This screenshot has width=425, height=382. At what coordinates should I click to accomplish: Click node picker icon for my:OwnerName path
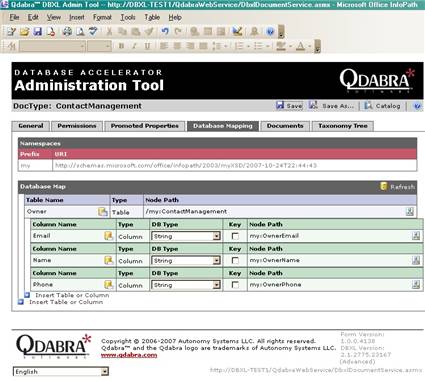(416, 260)
